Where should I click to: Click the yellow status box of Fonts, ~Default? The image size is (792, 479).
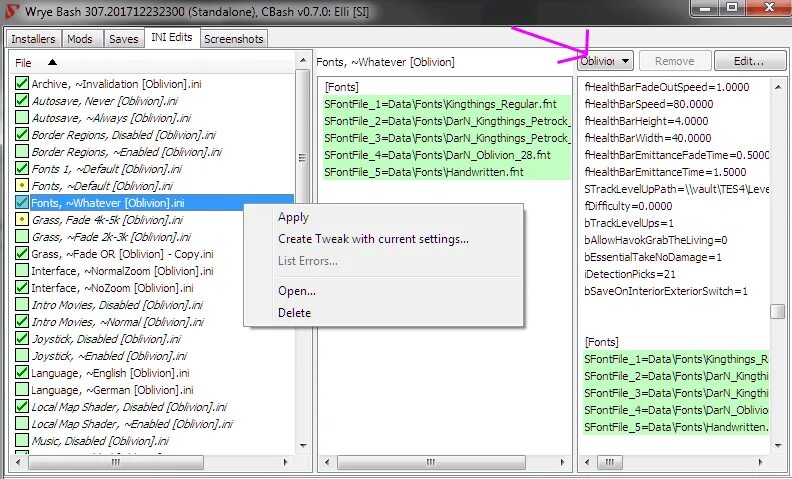point(22,185)
